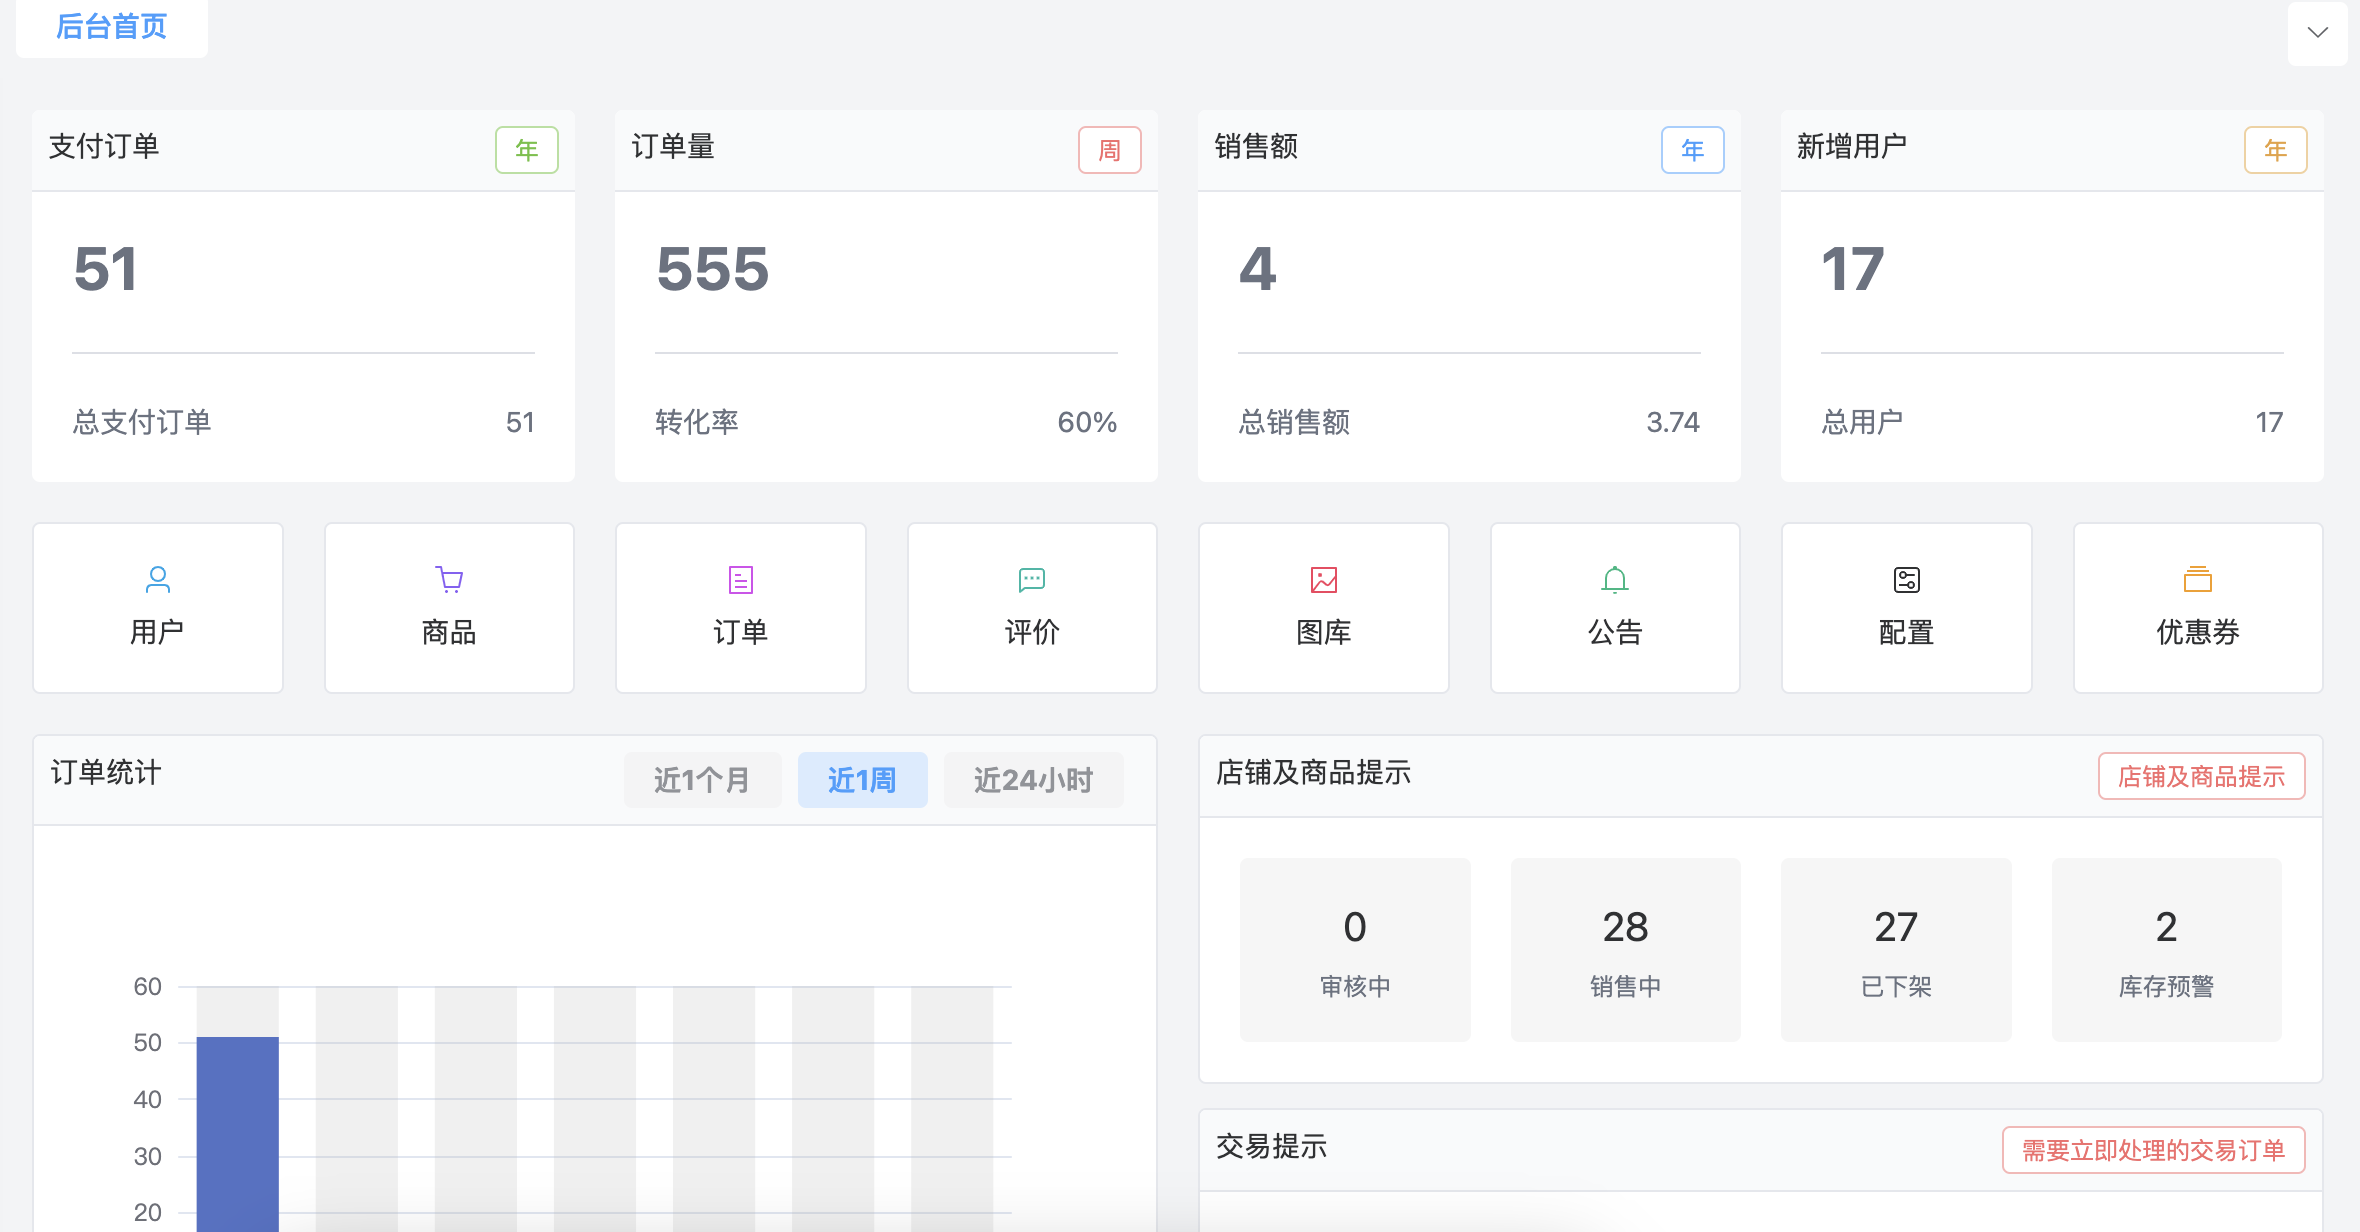Click the 总销售额 label
The width and height of the screenshot is (2360, 1232).
1294,422
